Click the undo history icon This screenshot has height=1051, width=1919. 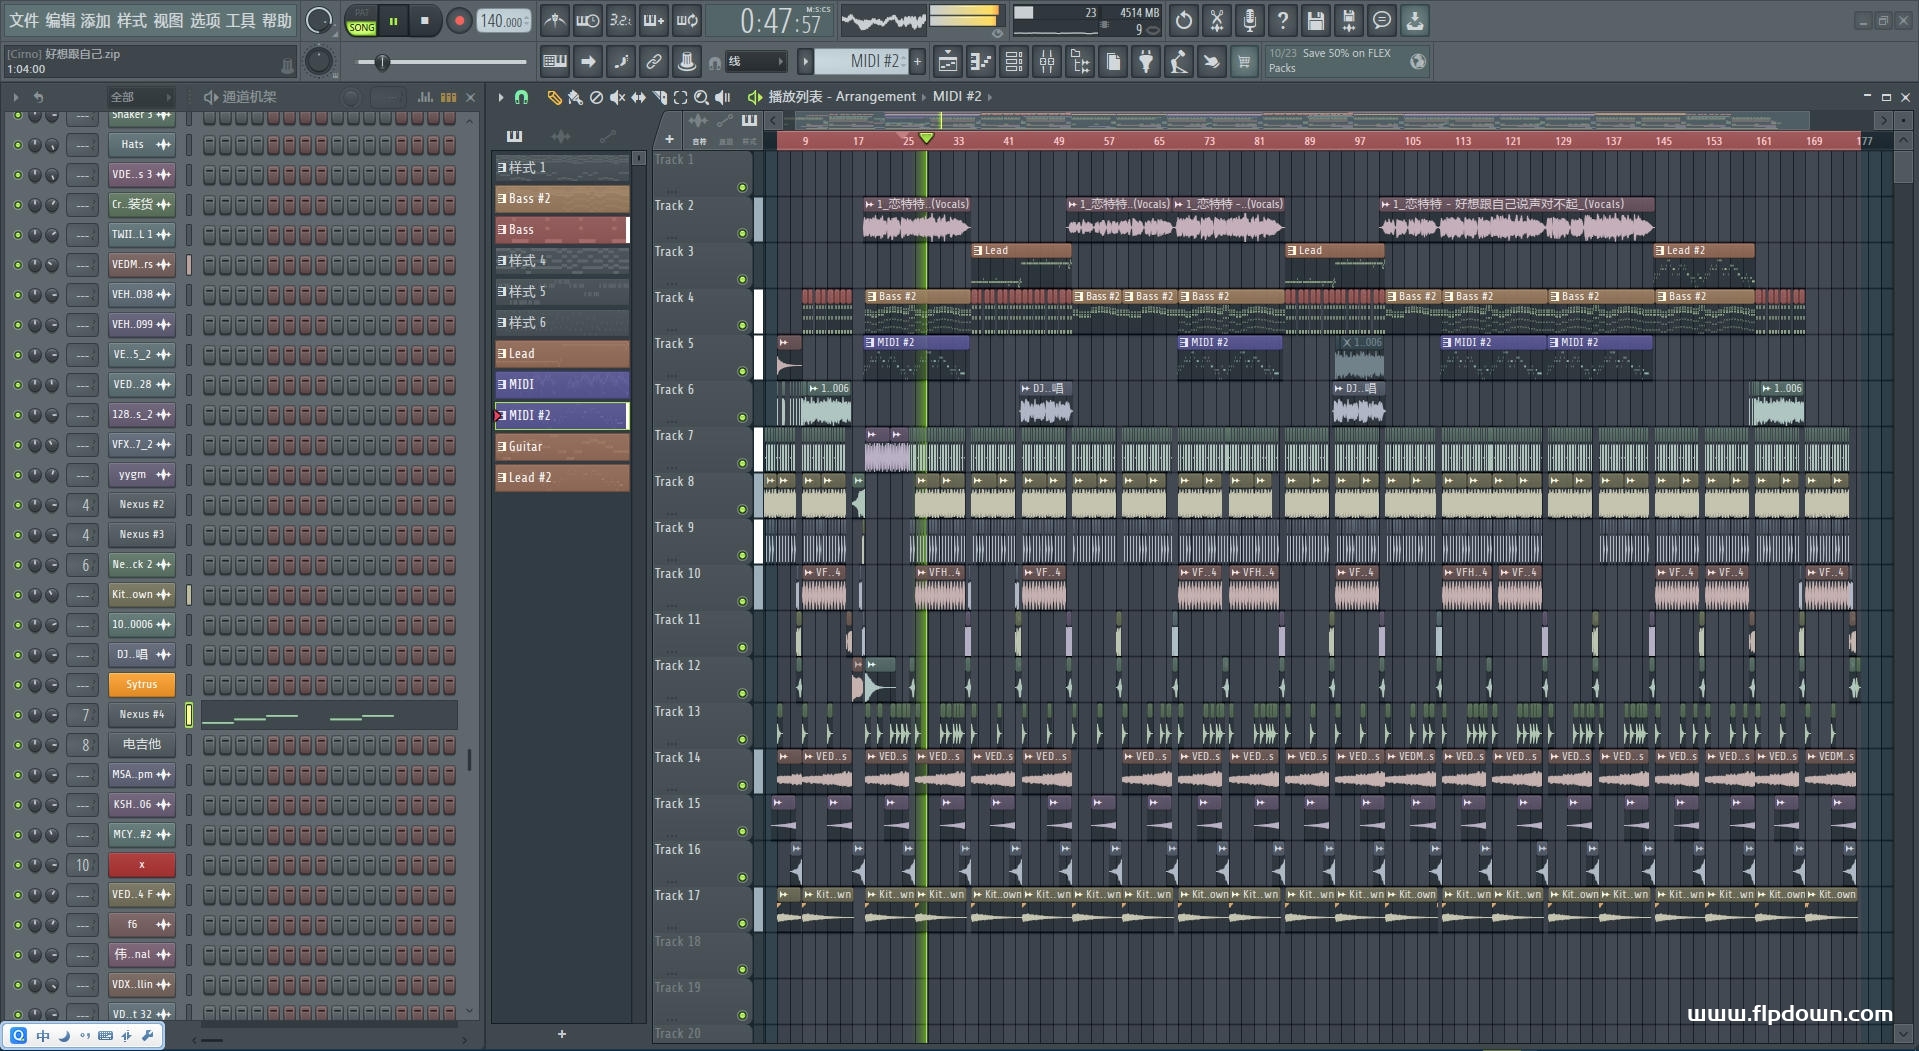(x=1183, y=20)
